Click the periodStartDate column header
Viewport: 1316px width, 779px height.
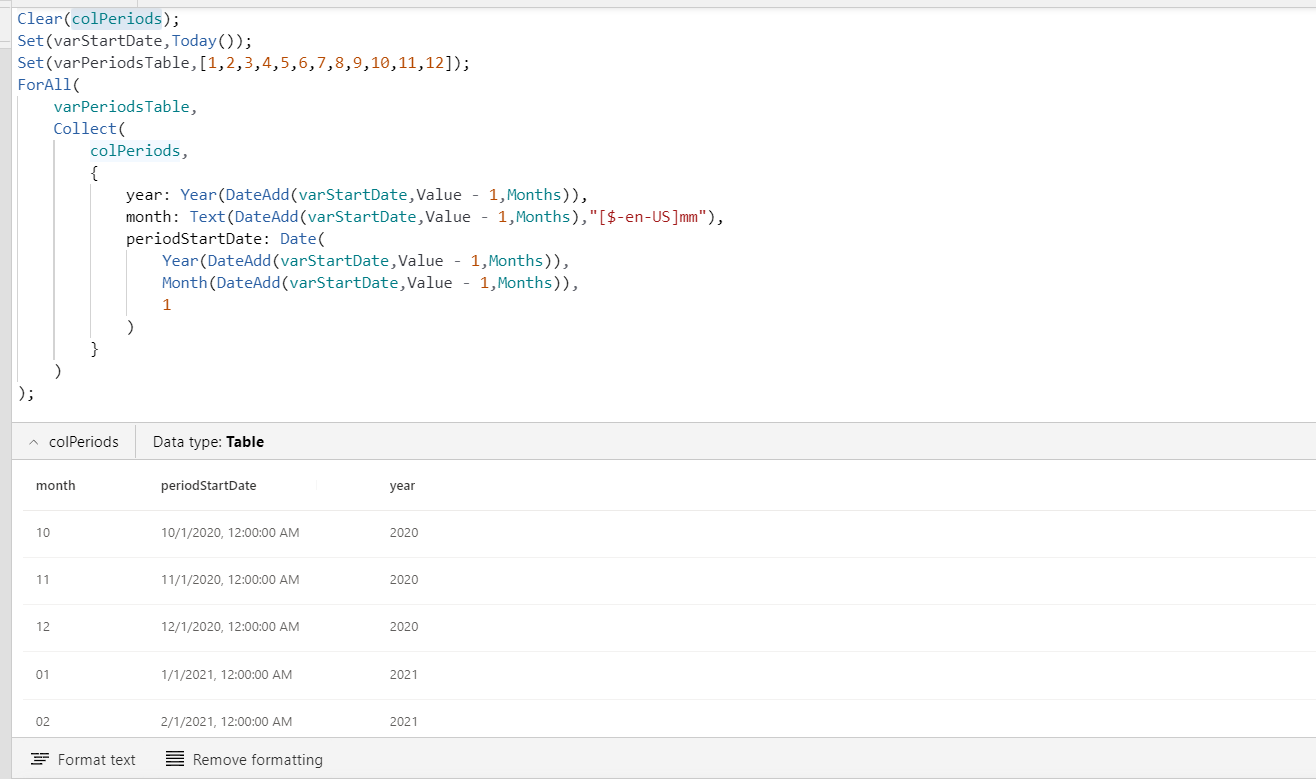pos(208,486)
